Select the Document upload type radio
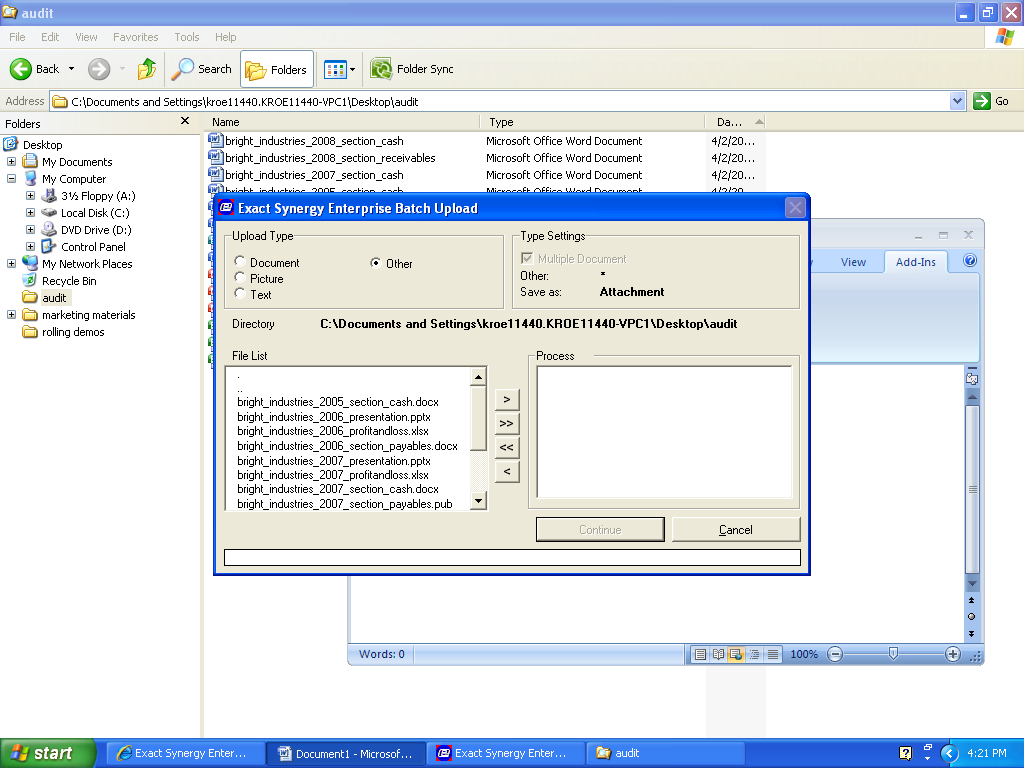This screenshot has width=1024, height=768. (x=240, y=262)
